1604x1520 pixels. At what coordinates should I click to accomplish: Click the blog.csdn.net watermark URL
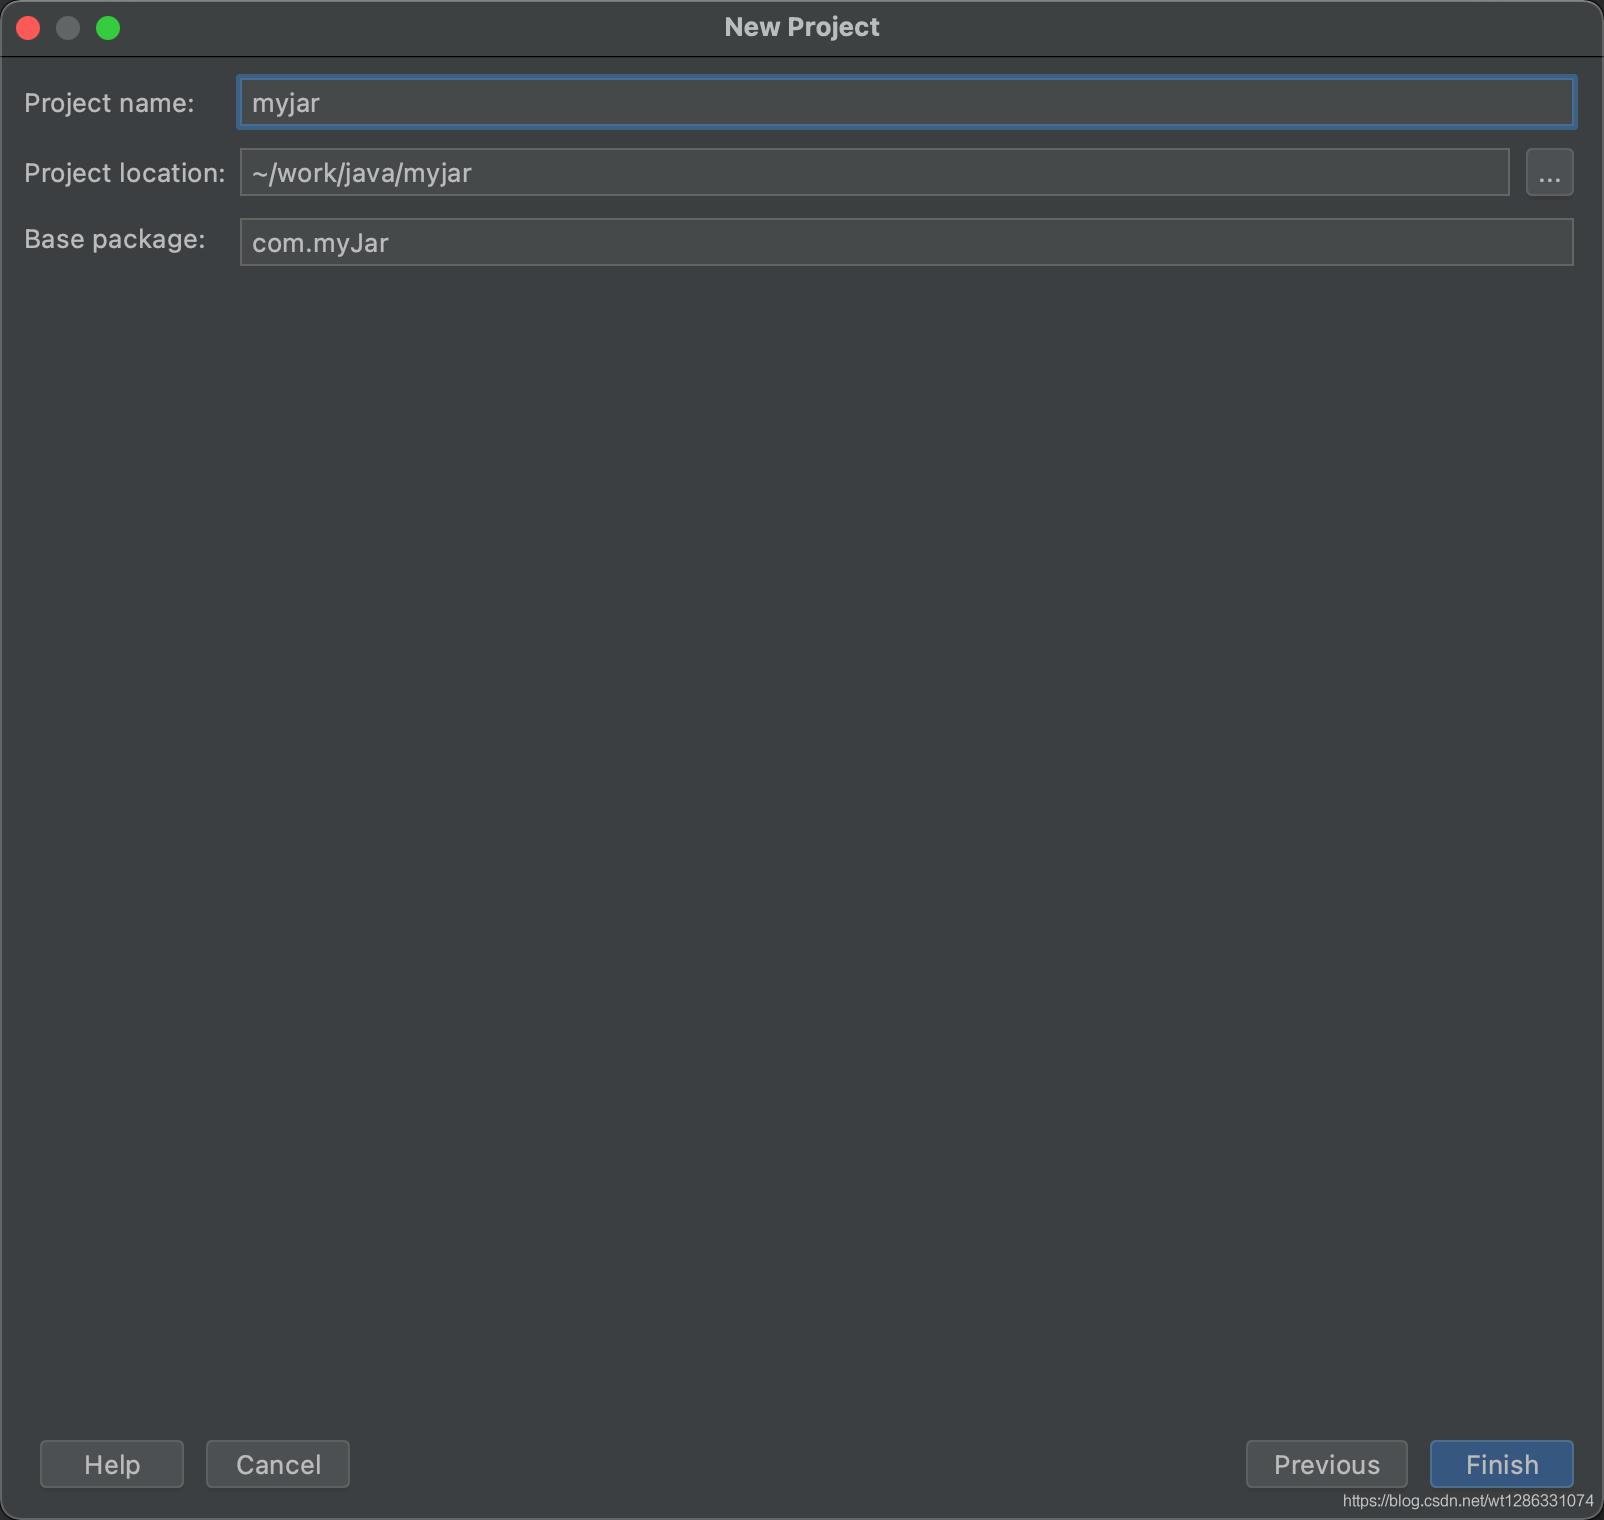pos(1467,1501)
